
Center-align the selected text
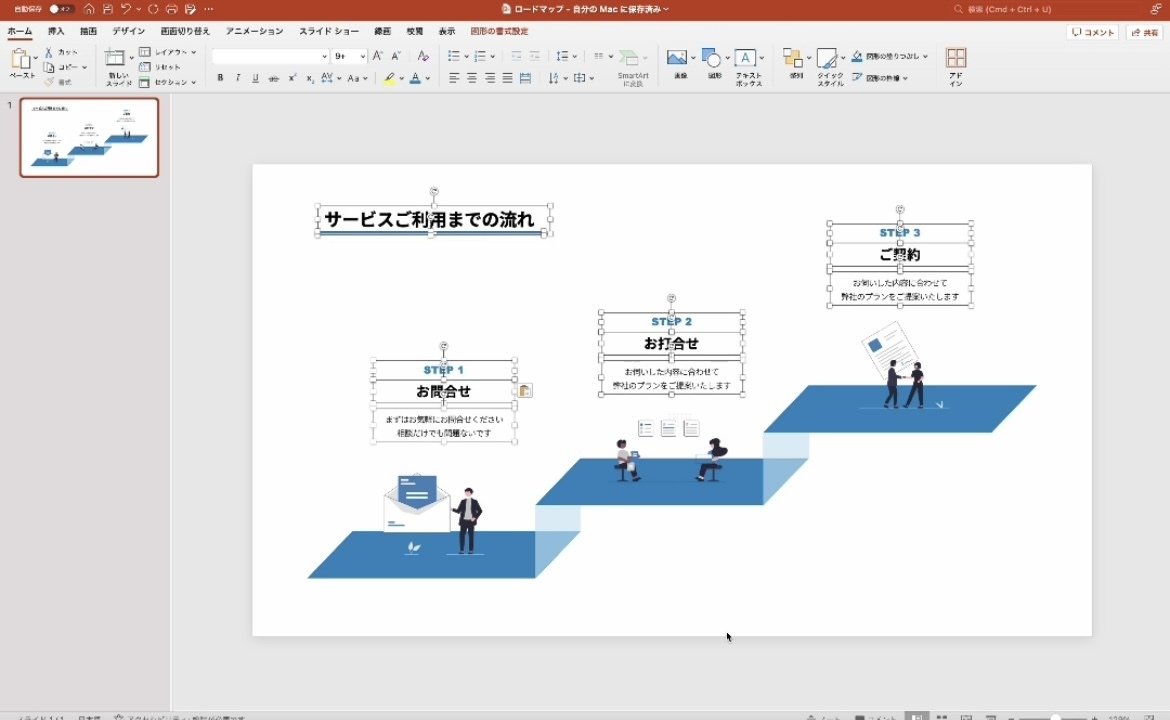(x=471, y=78)
